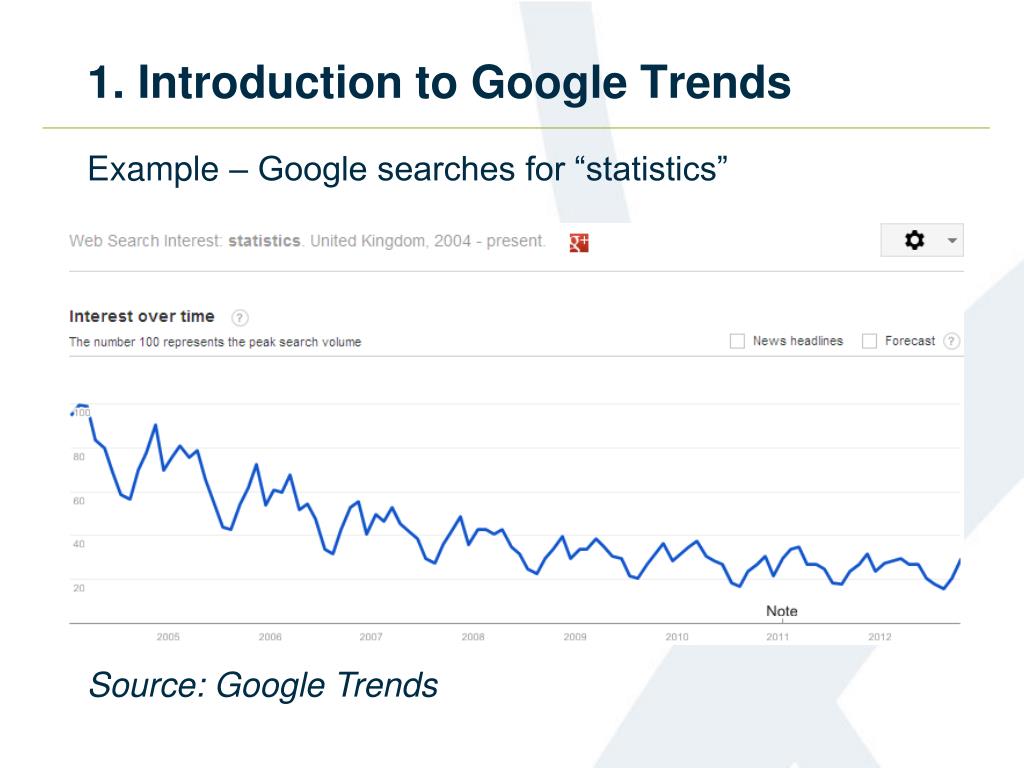
Task: Click the Note marker on chart
Action: [x=782, y=611]
